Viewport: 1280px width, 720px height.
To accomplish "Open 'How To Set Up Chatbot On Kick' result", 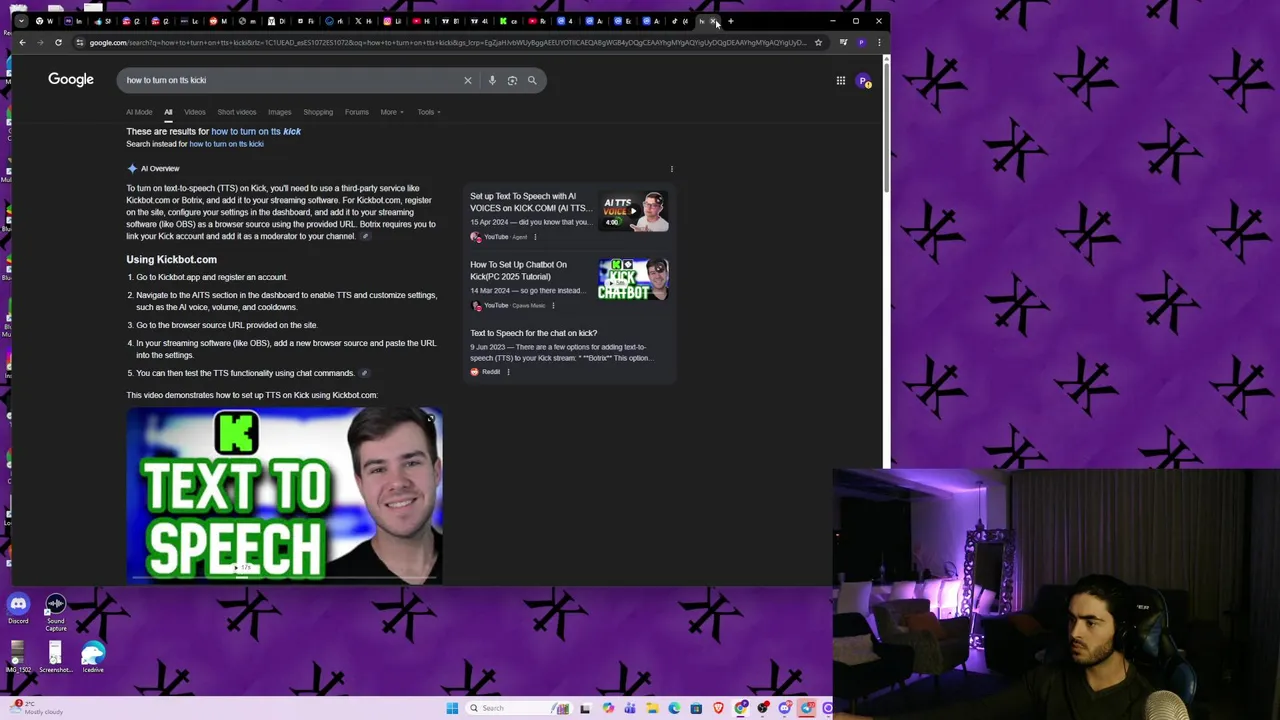I will pyautogui.click(x=518, y=270).
